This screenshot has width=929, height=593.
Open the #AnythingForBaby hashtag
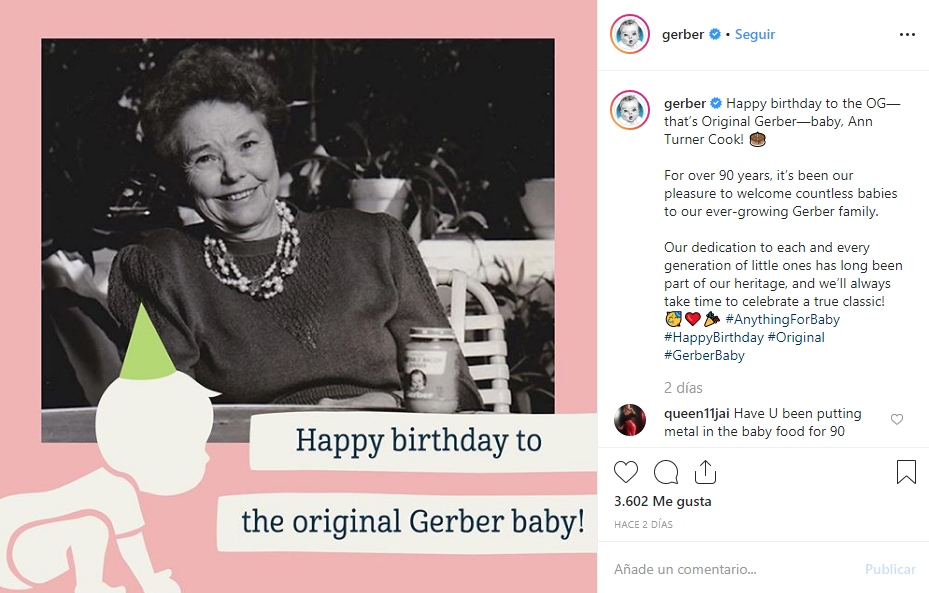coord(782,320)
